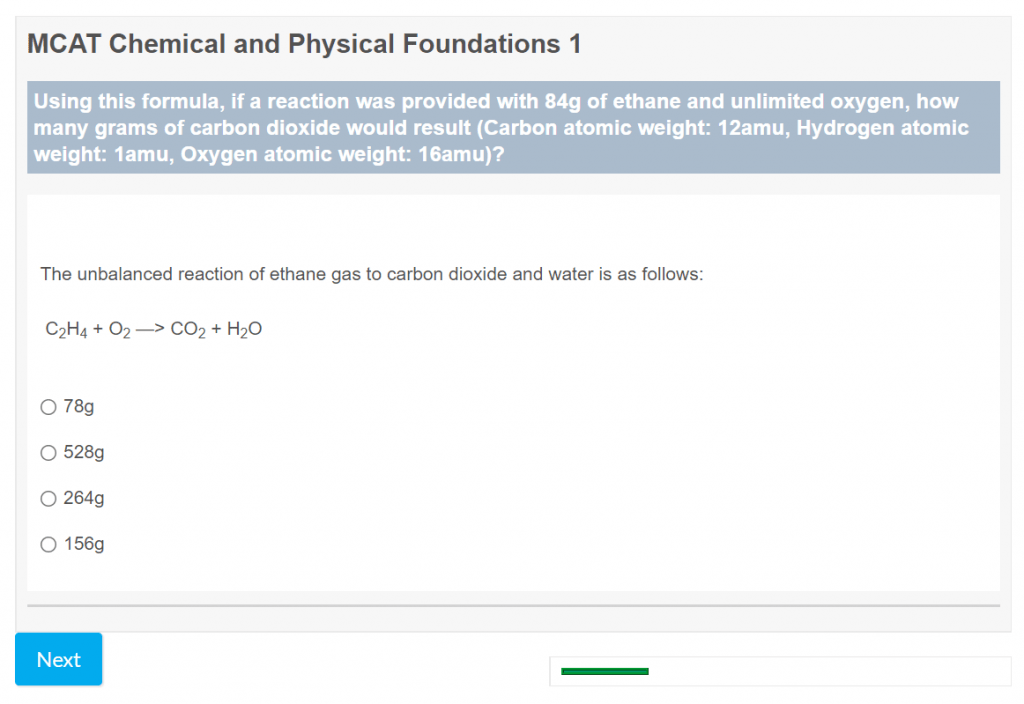Click the "156g" answer label text
The image size is (1024, 704).
click(84, 544)
